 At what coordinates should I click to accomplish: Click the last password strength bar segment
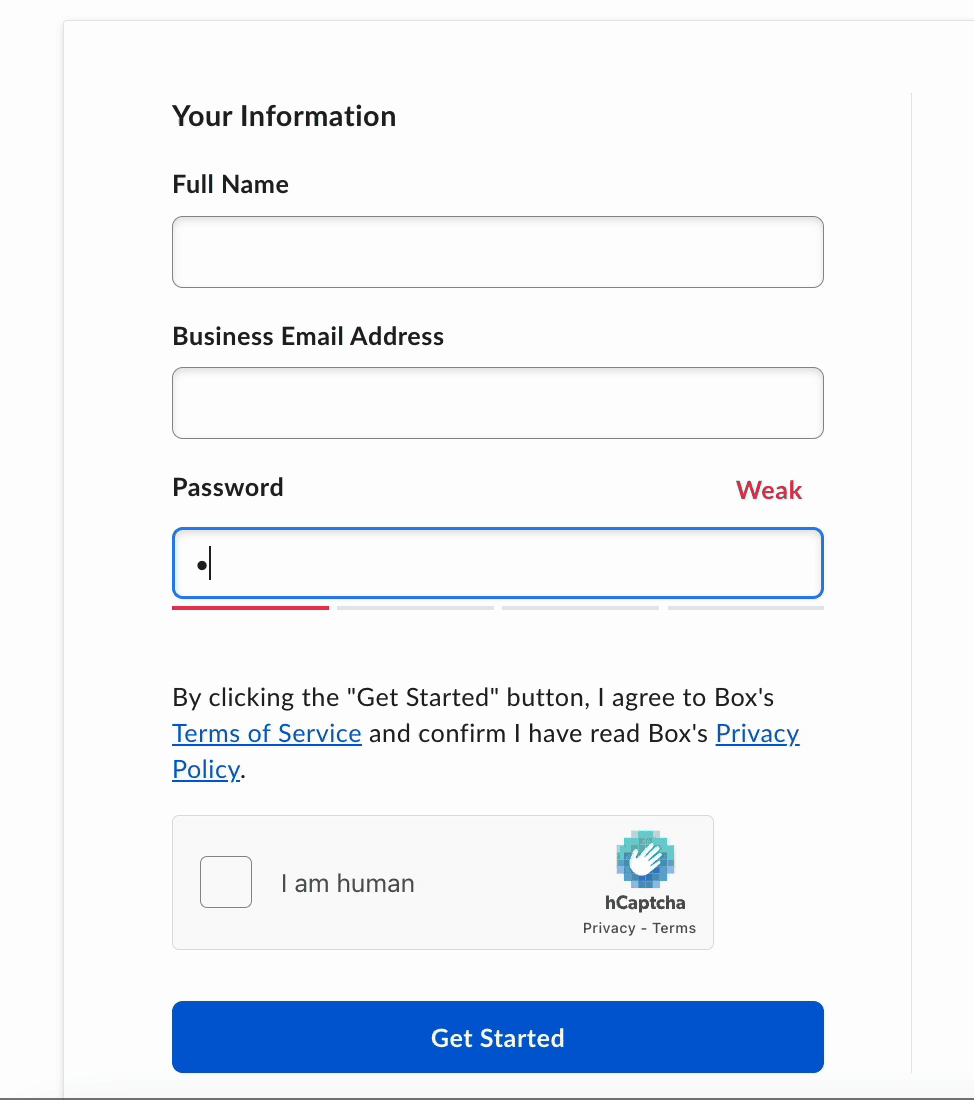pos(745,608)
